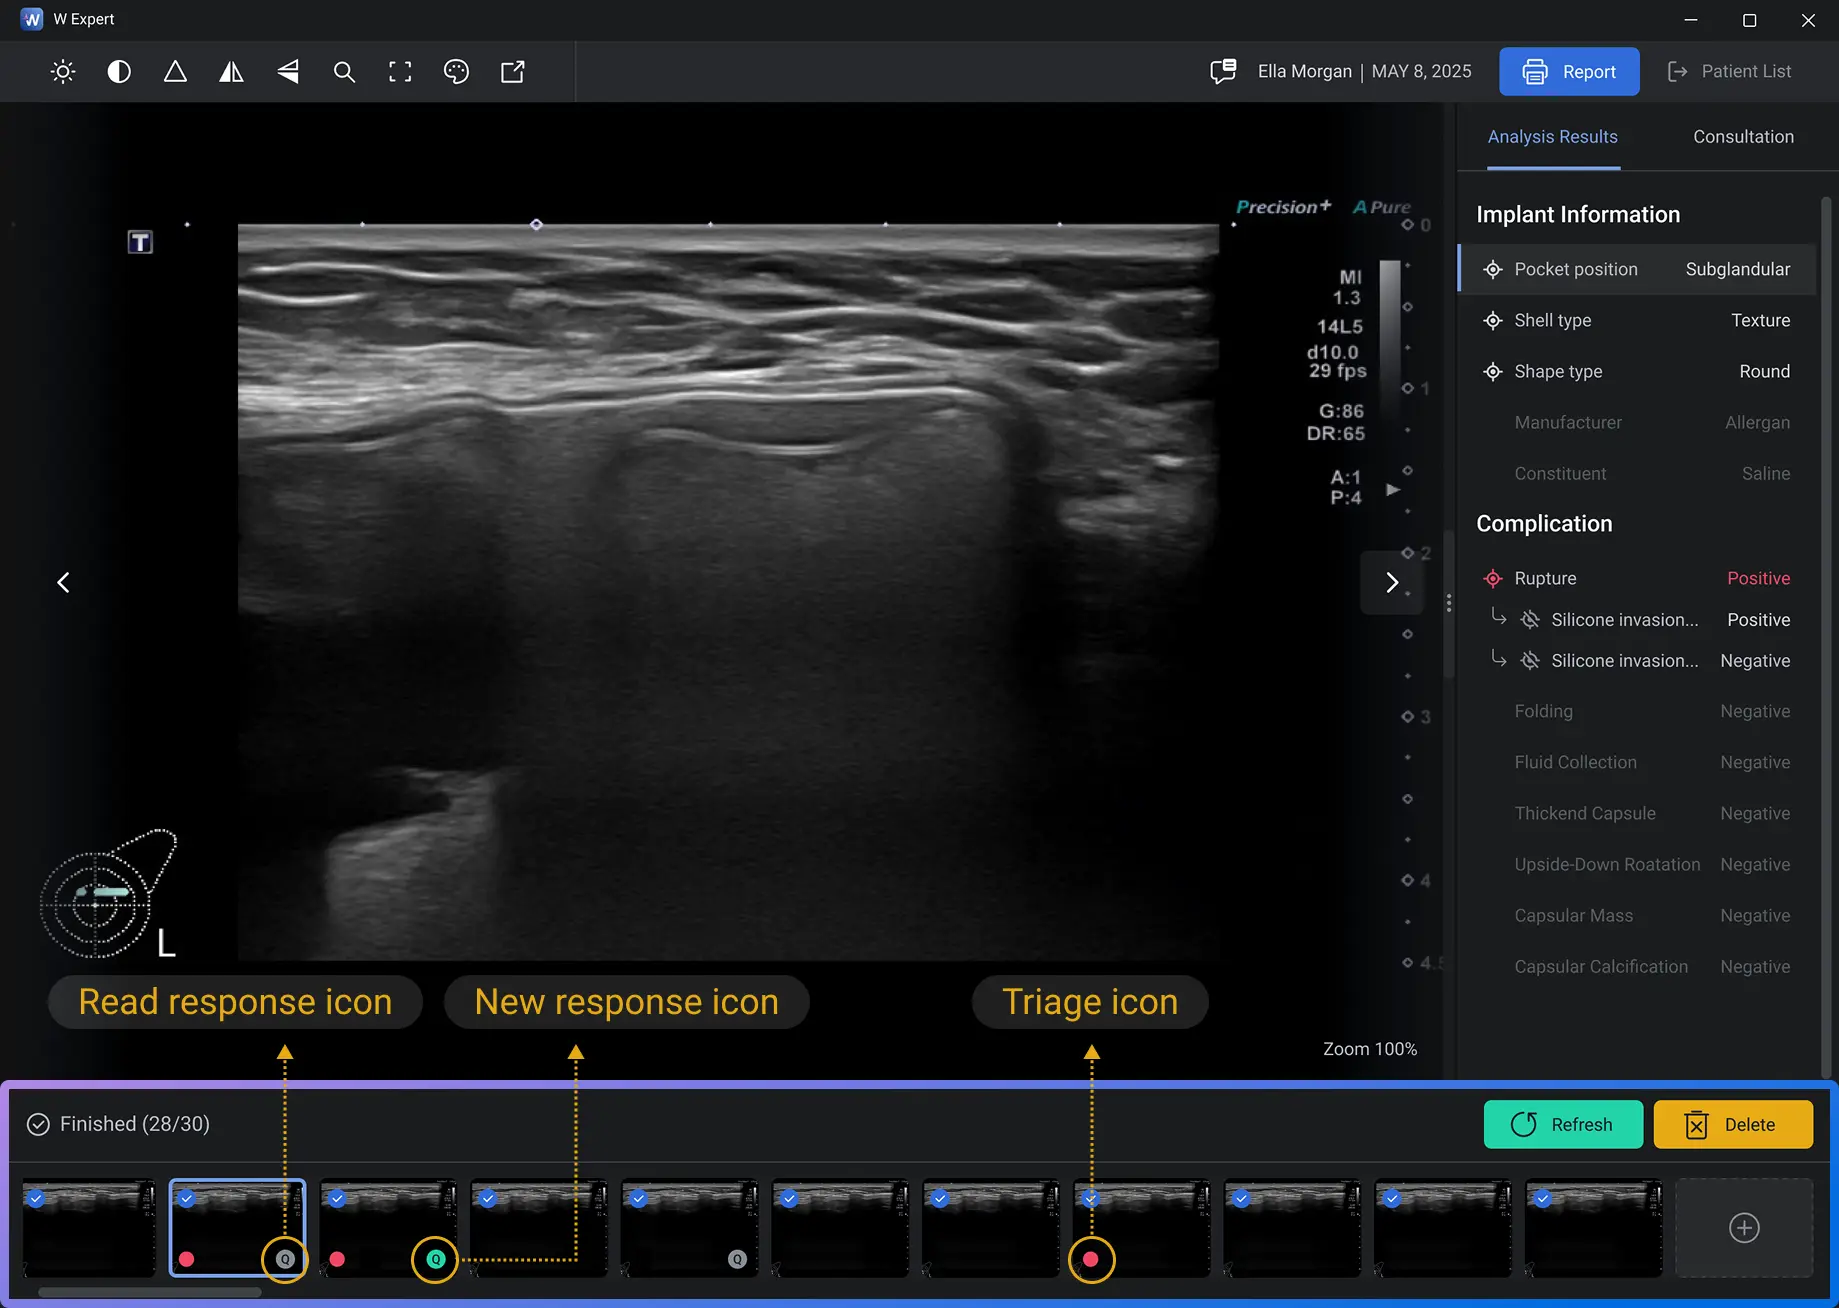Select the magnifier zoom tool
1839x1308 pixels.
point(344,72)
